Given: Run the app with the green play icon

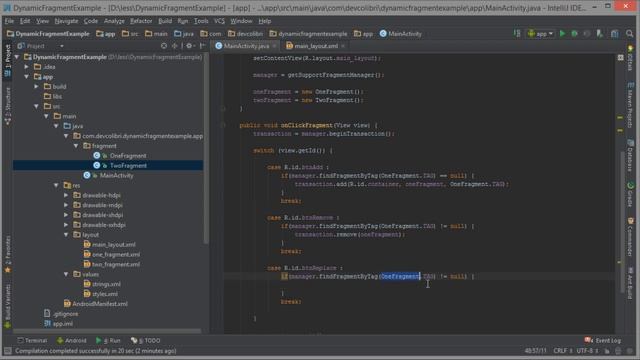Looking at the screenshot, I should [x=562, y=33].
